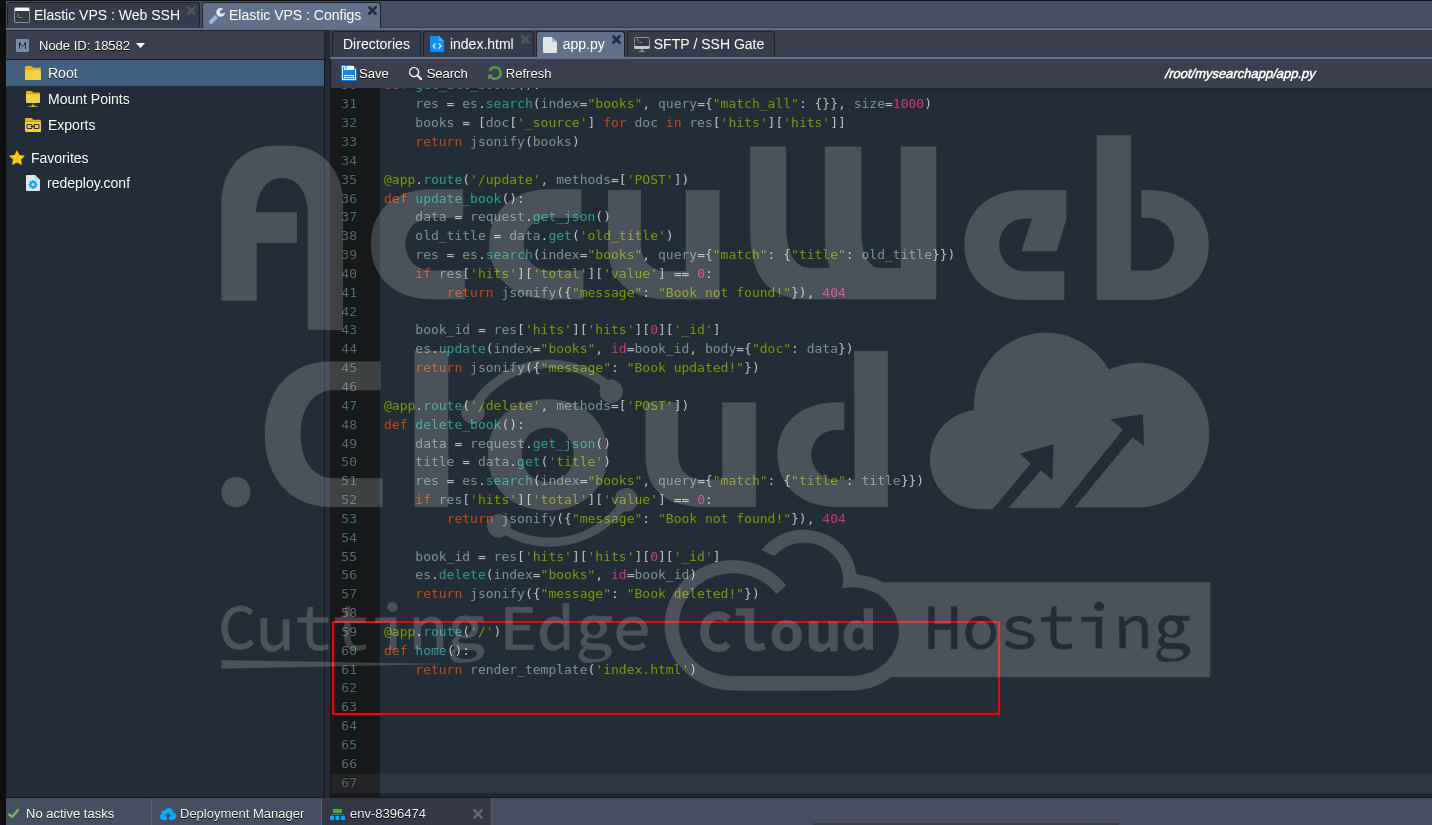The width and height of the screenshot is (1432, 825).
Task: Close the index.html editor tab
Action: coord(525,40)
